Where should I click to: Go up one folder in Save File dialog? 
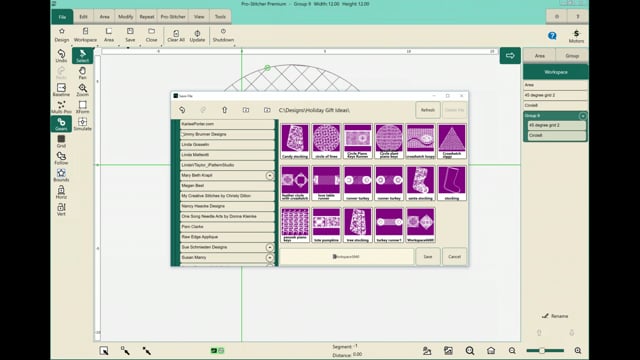click(x=224, y=110)
